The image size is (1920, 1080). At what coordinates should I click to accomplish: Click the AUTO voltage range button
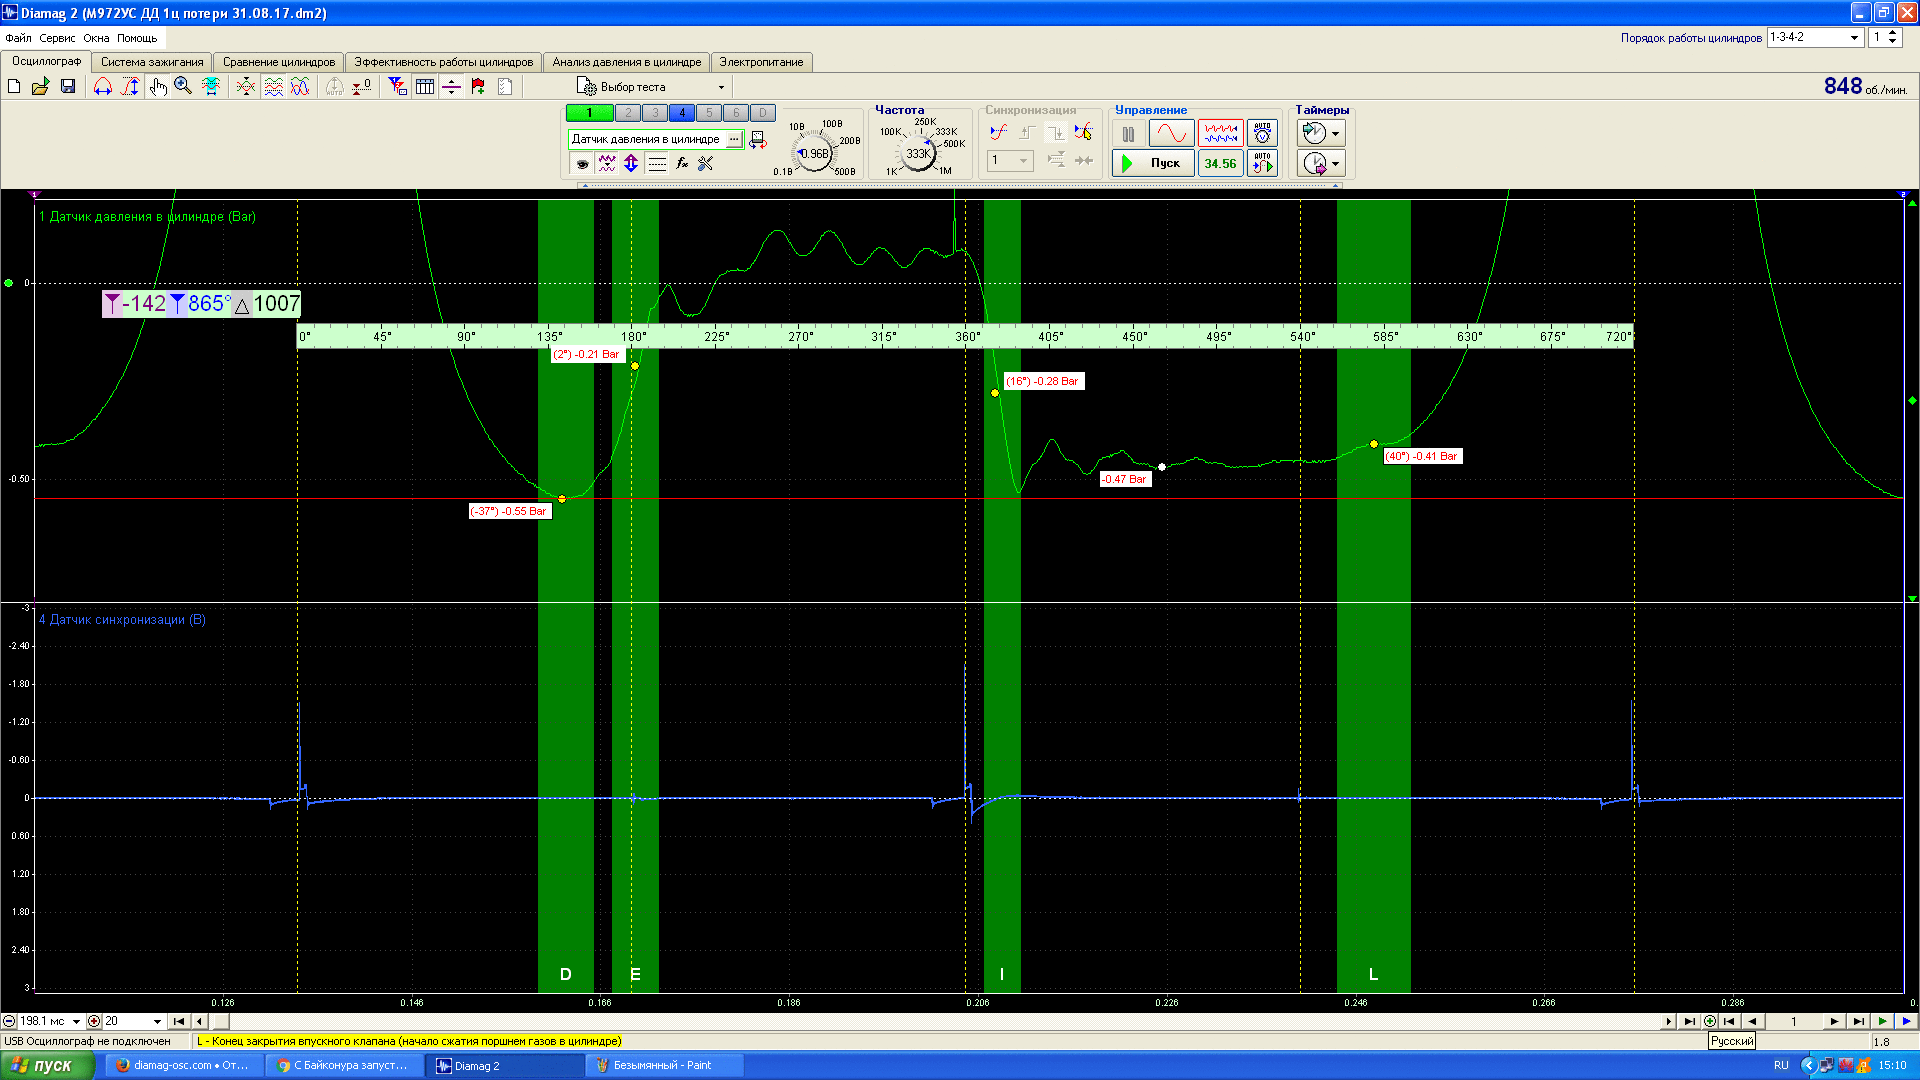[x=1263, y=134]
